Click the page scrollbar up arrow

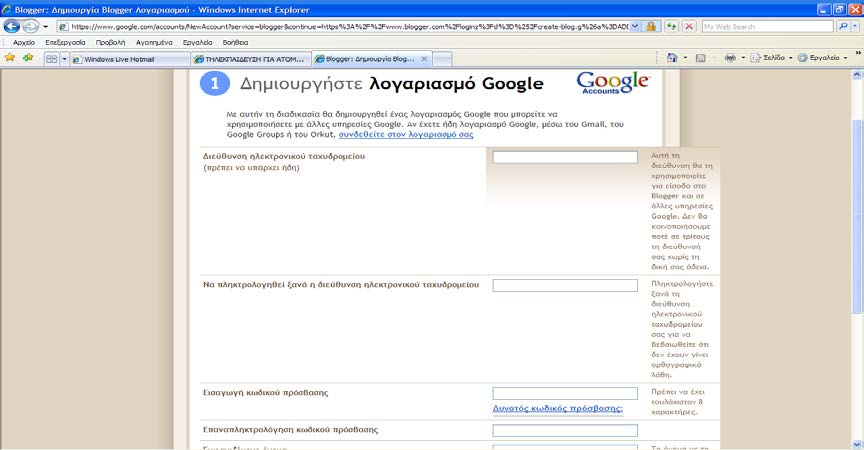click(857, 74)
